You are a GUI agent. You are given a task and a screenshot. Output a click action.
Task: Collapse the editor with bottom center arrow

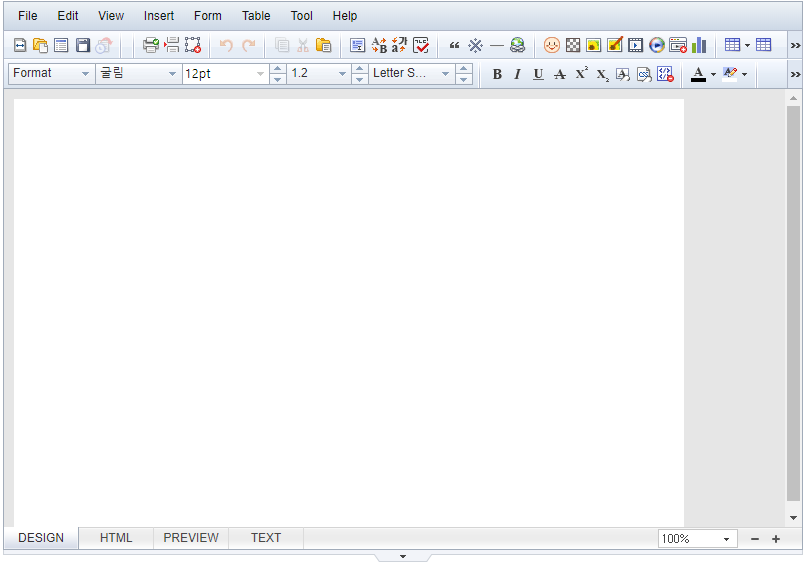tap(403, 557)
